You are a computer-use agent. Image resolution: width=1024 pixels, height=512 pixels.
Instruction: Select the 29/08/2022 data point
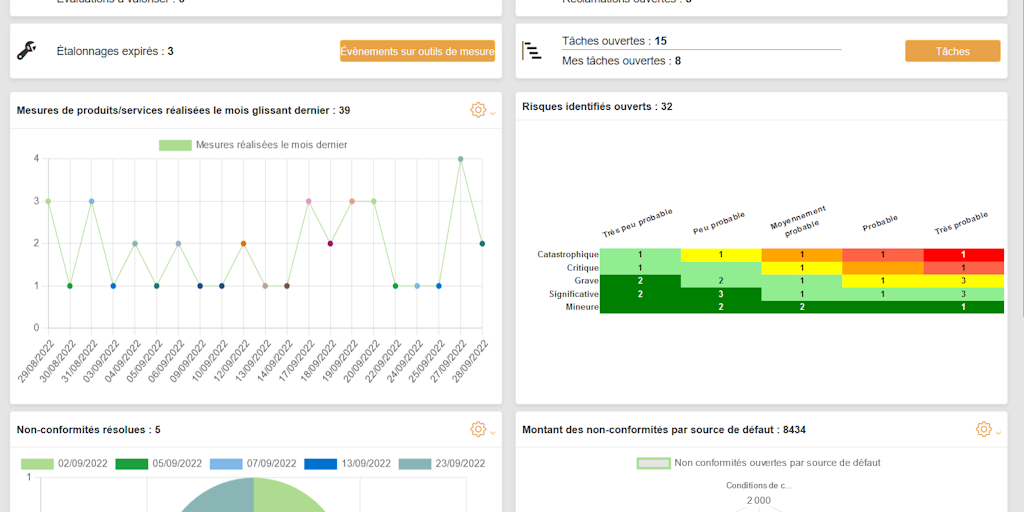[x=48, y=201]
